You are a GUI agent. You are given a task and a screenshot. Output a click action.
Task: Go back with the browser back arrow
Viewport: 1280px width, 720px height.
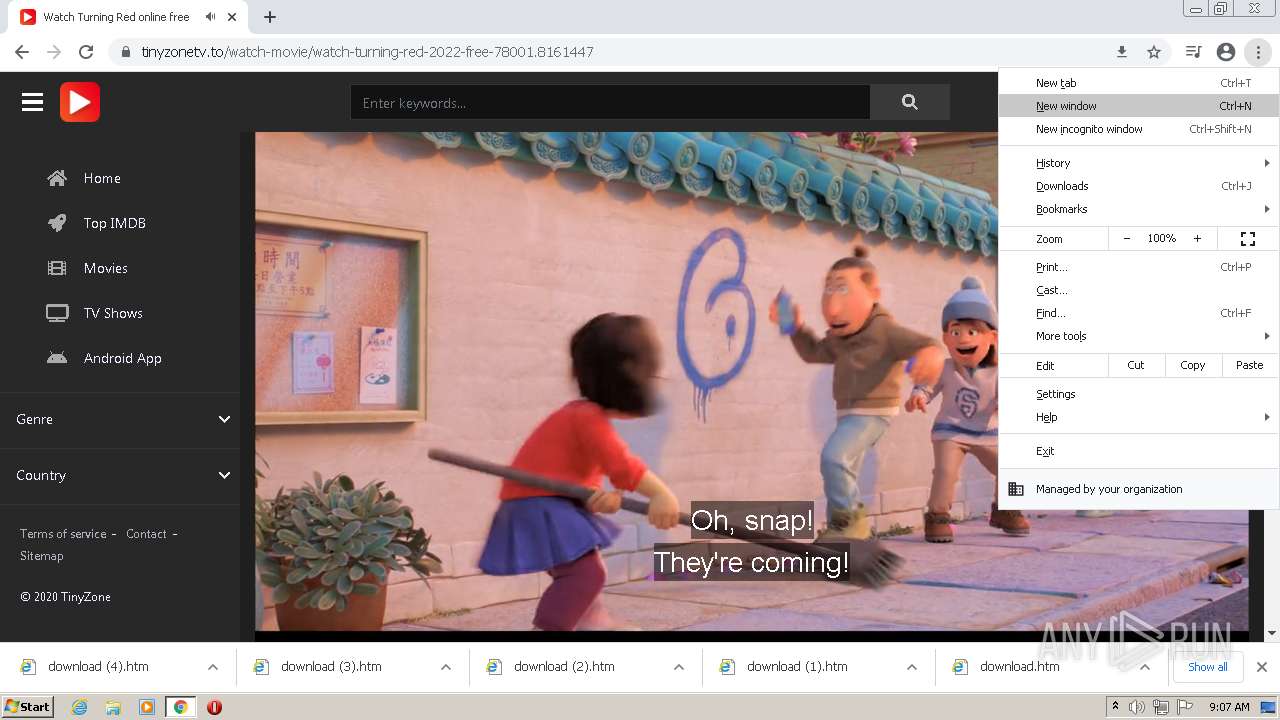22,52
